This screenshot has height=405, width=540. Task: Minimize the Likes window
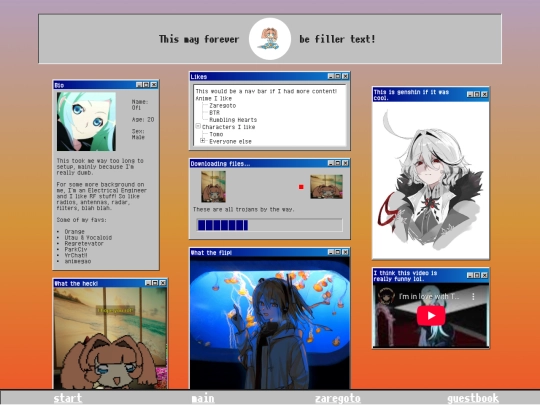331,76
